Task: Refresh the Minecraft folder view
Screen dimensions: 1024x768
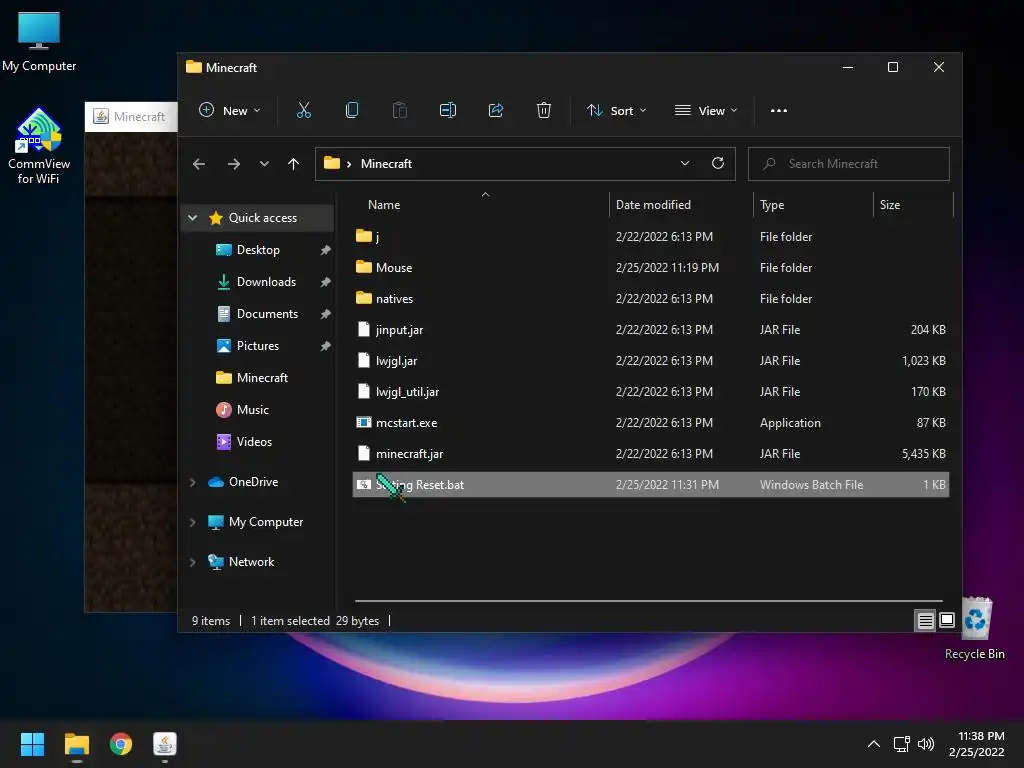Action: pyautogui.click(x=718, y=163)
